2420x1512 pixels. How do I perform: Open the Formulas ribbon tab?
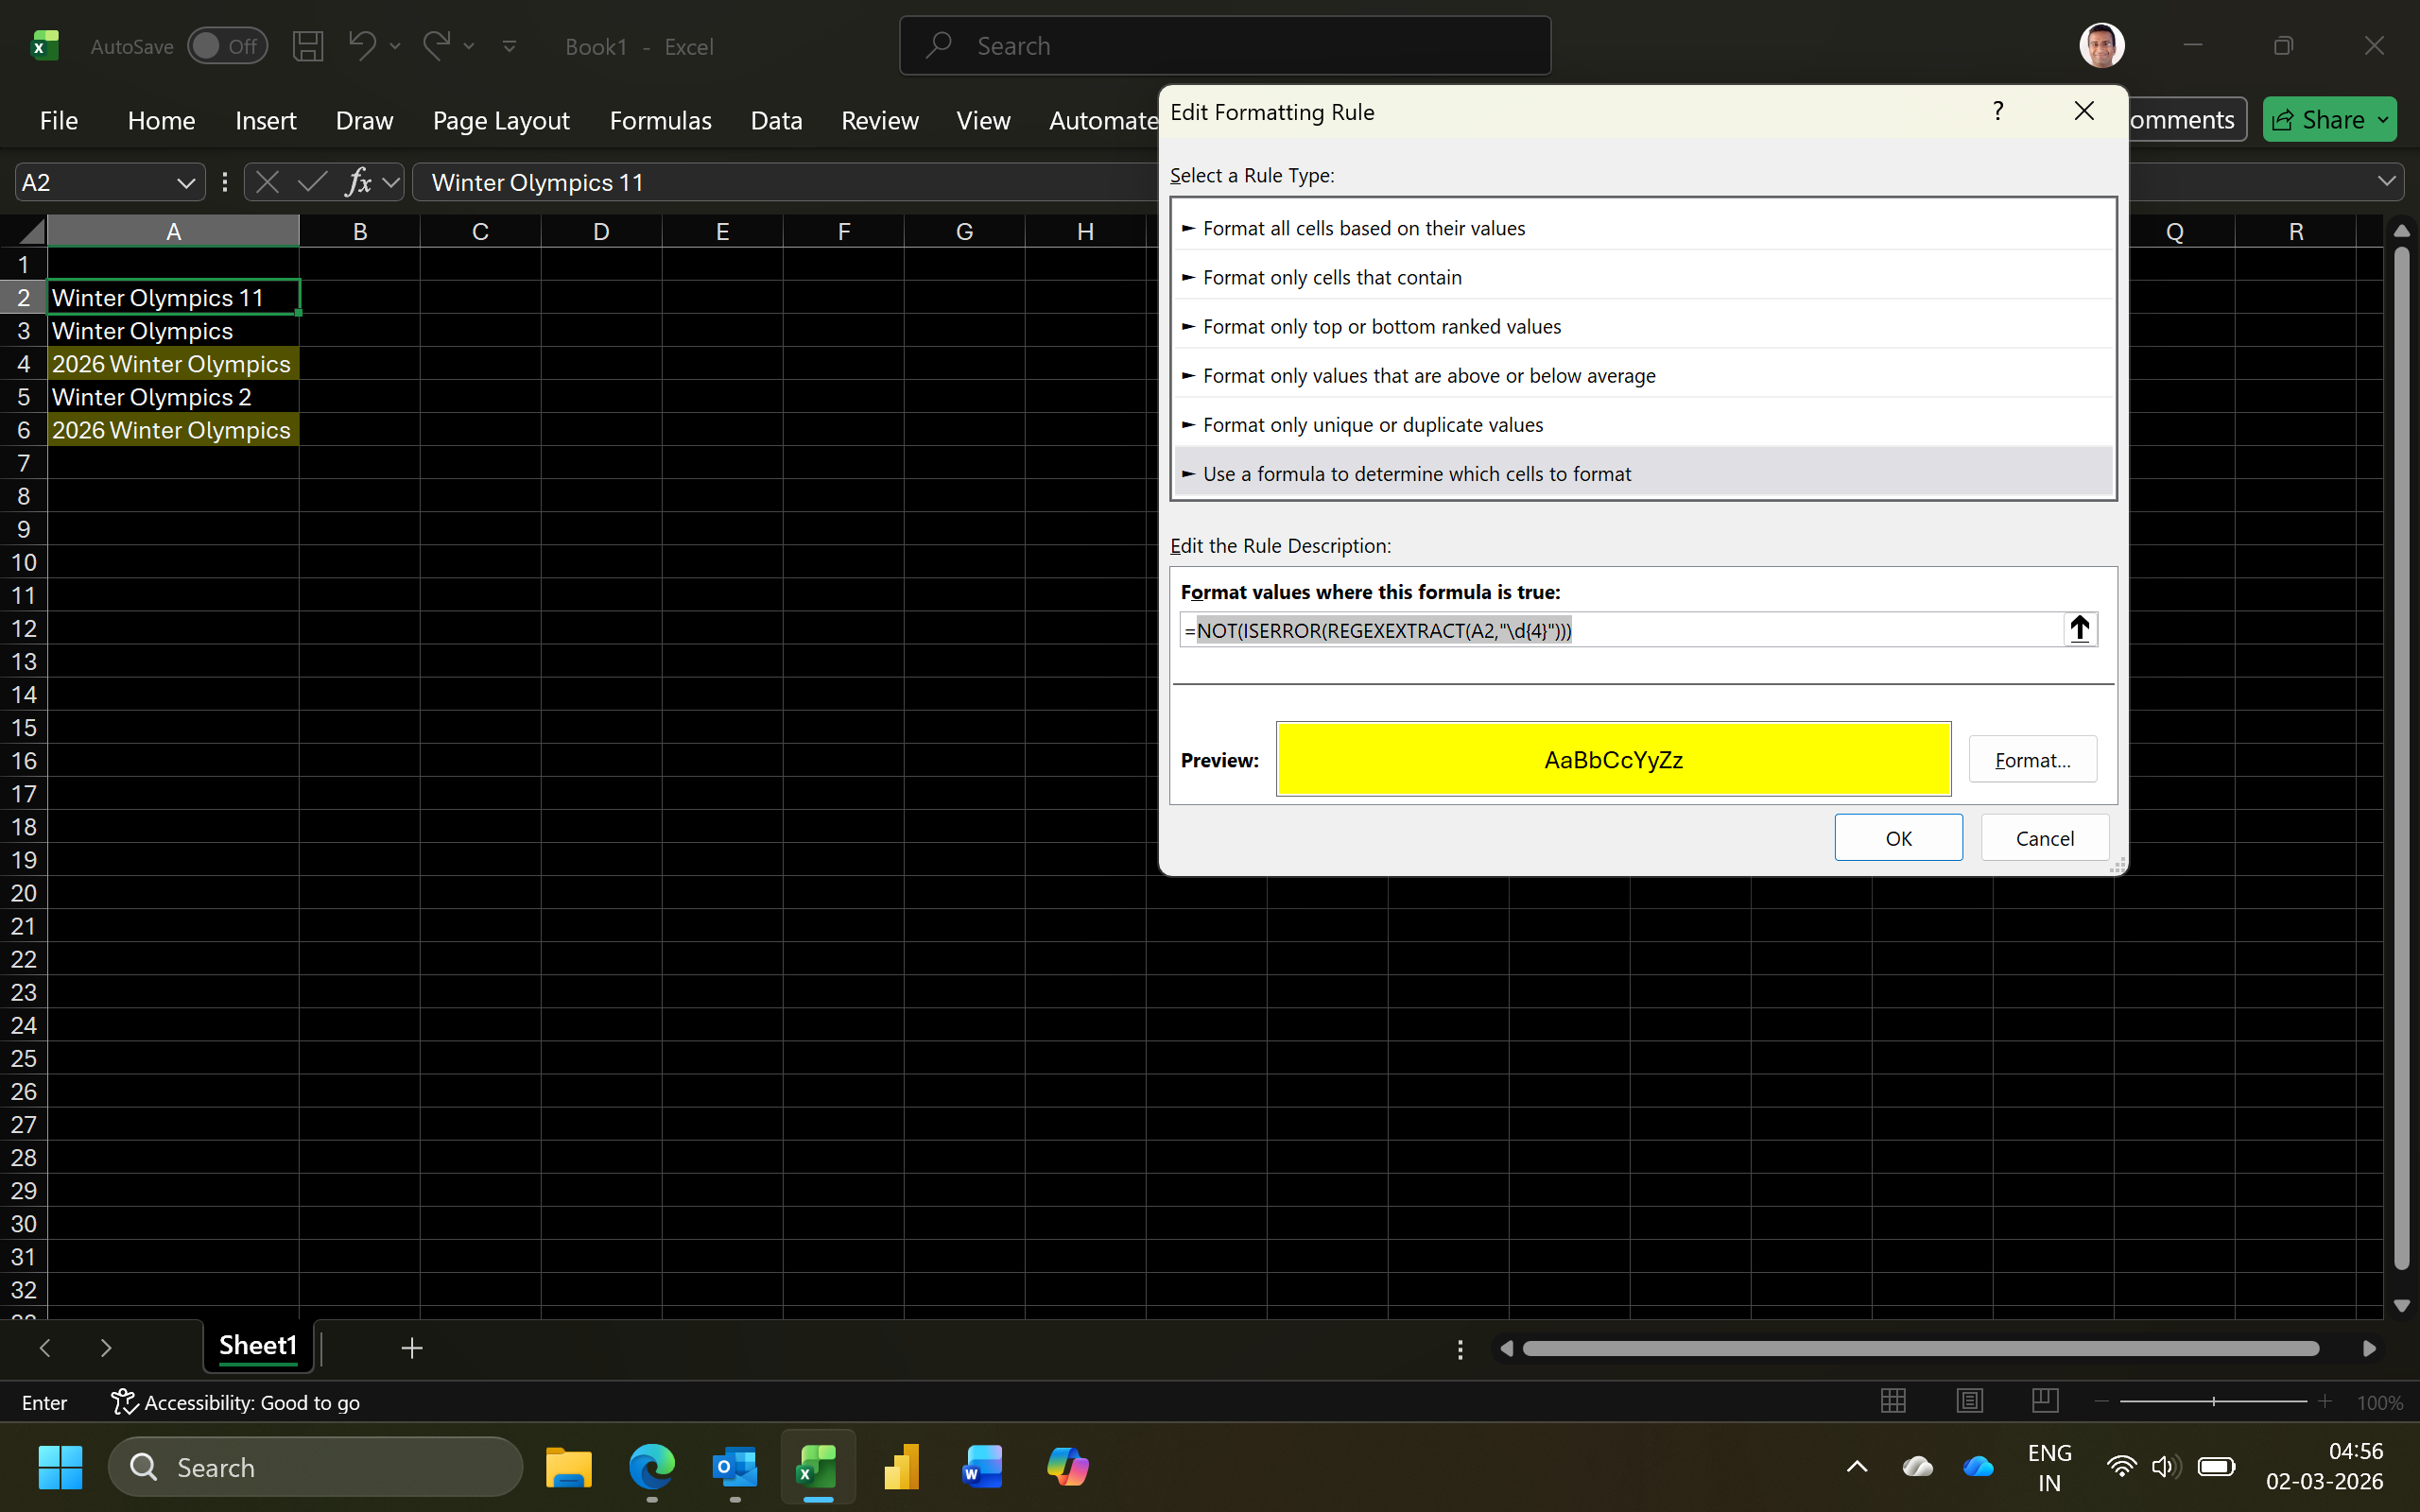[660, 120]
